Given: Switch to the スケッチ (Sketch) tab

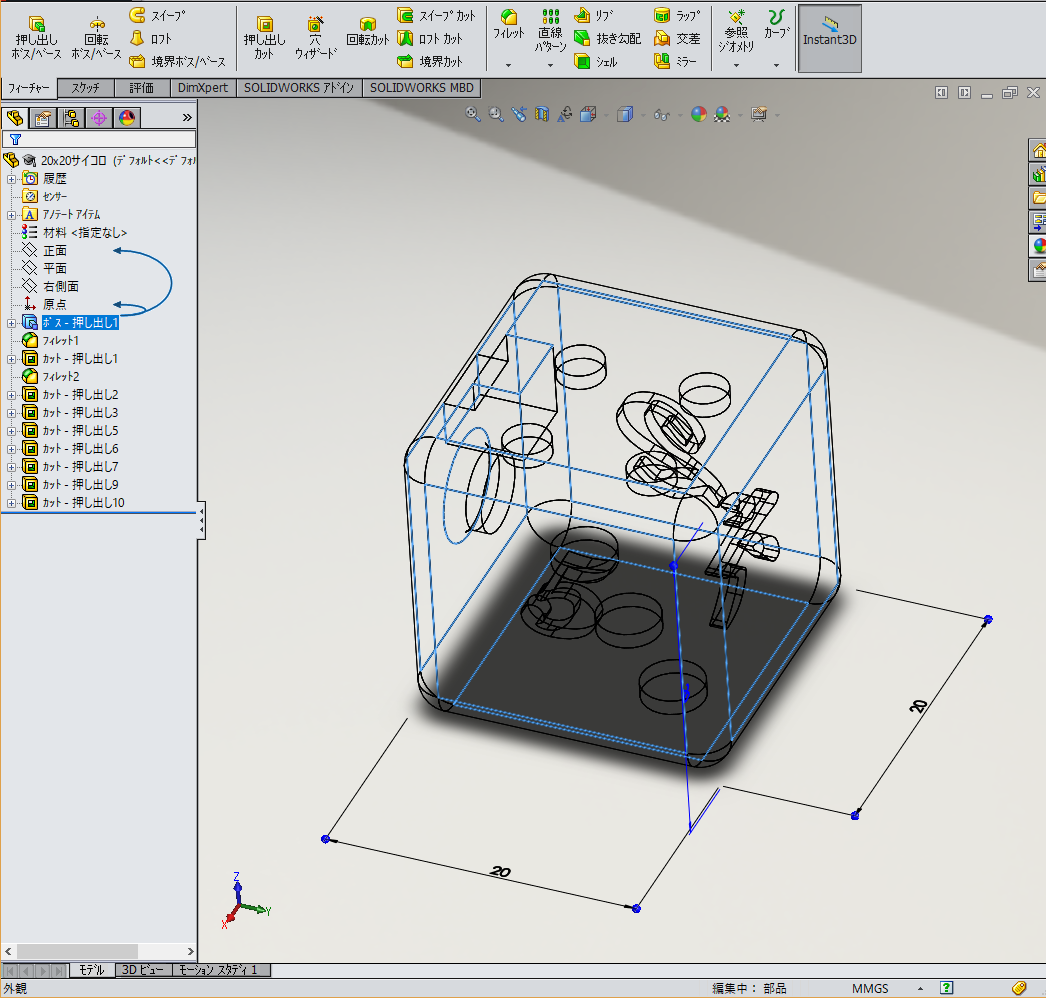Looking at the screenshot, I should 85,88.
